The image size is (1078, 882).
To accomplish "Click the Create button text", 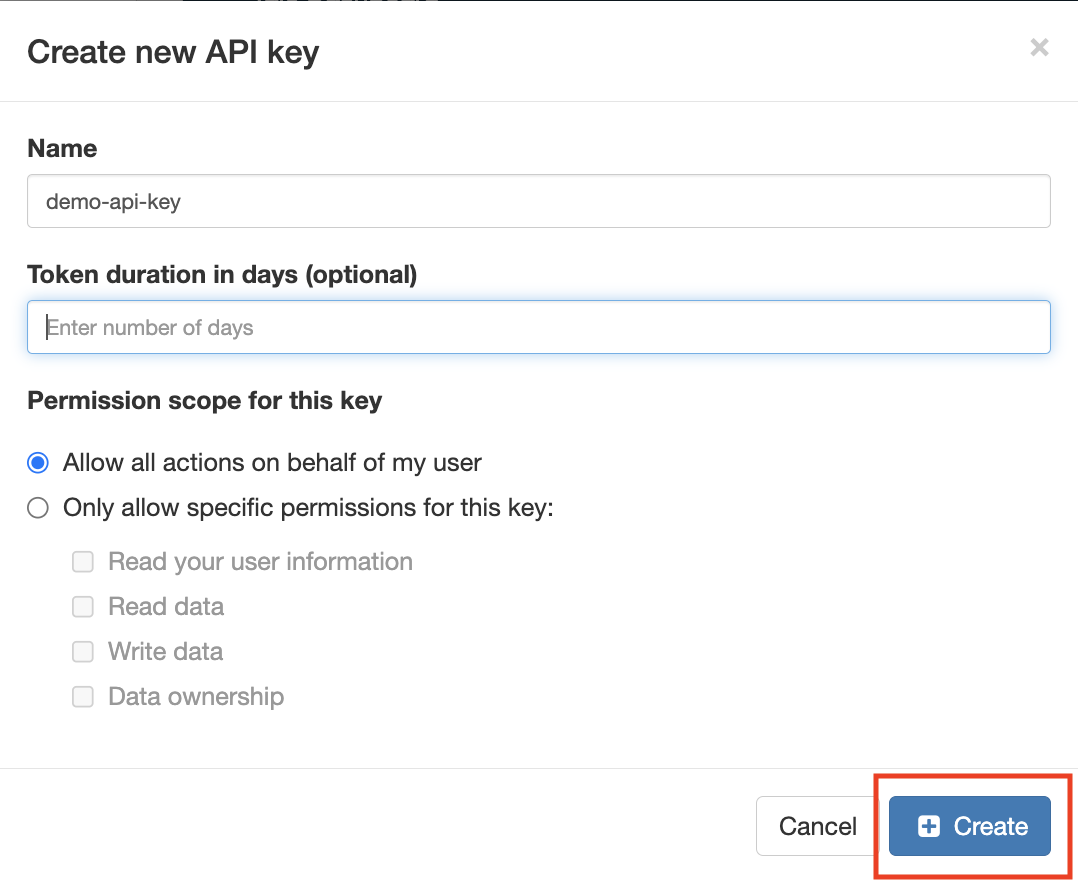I will click(x=990, y=826).
